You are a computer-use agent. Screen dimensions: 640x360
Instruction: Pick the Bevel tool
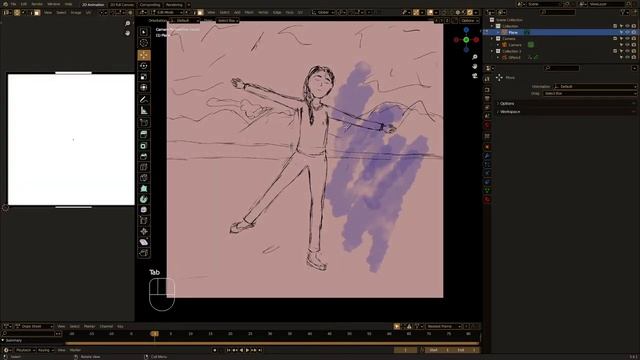(x=144, y=156)
